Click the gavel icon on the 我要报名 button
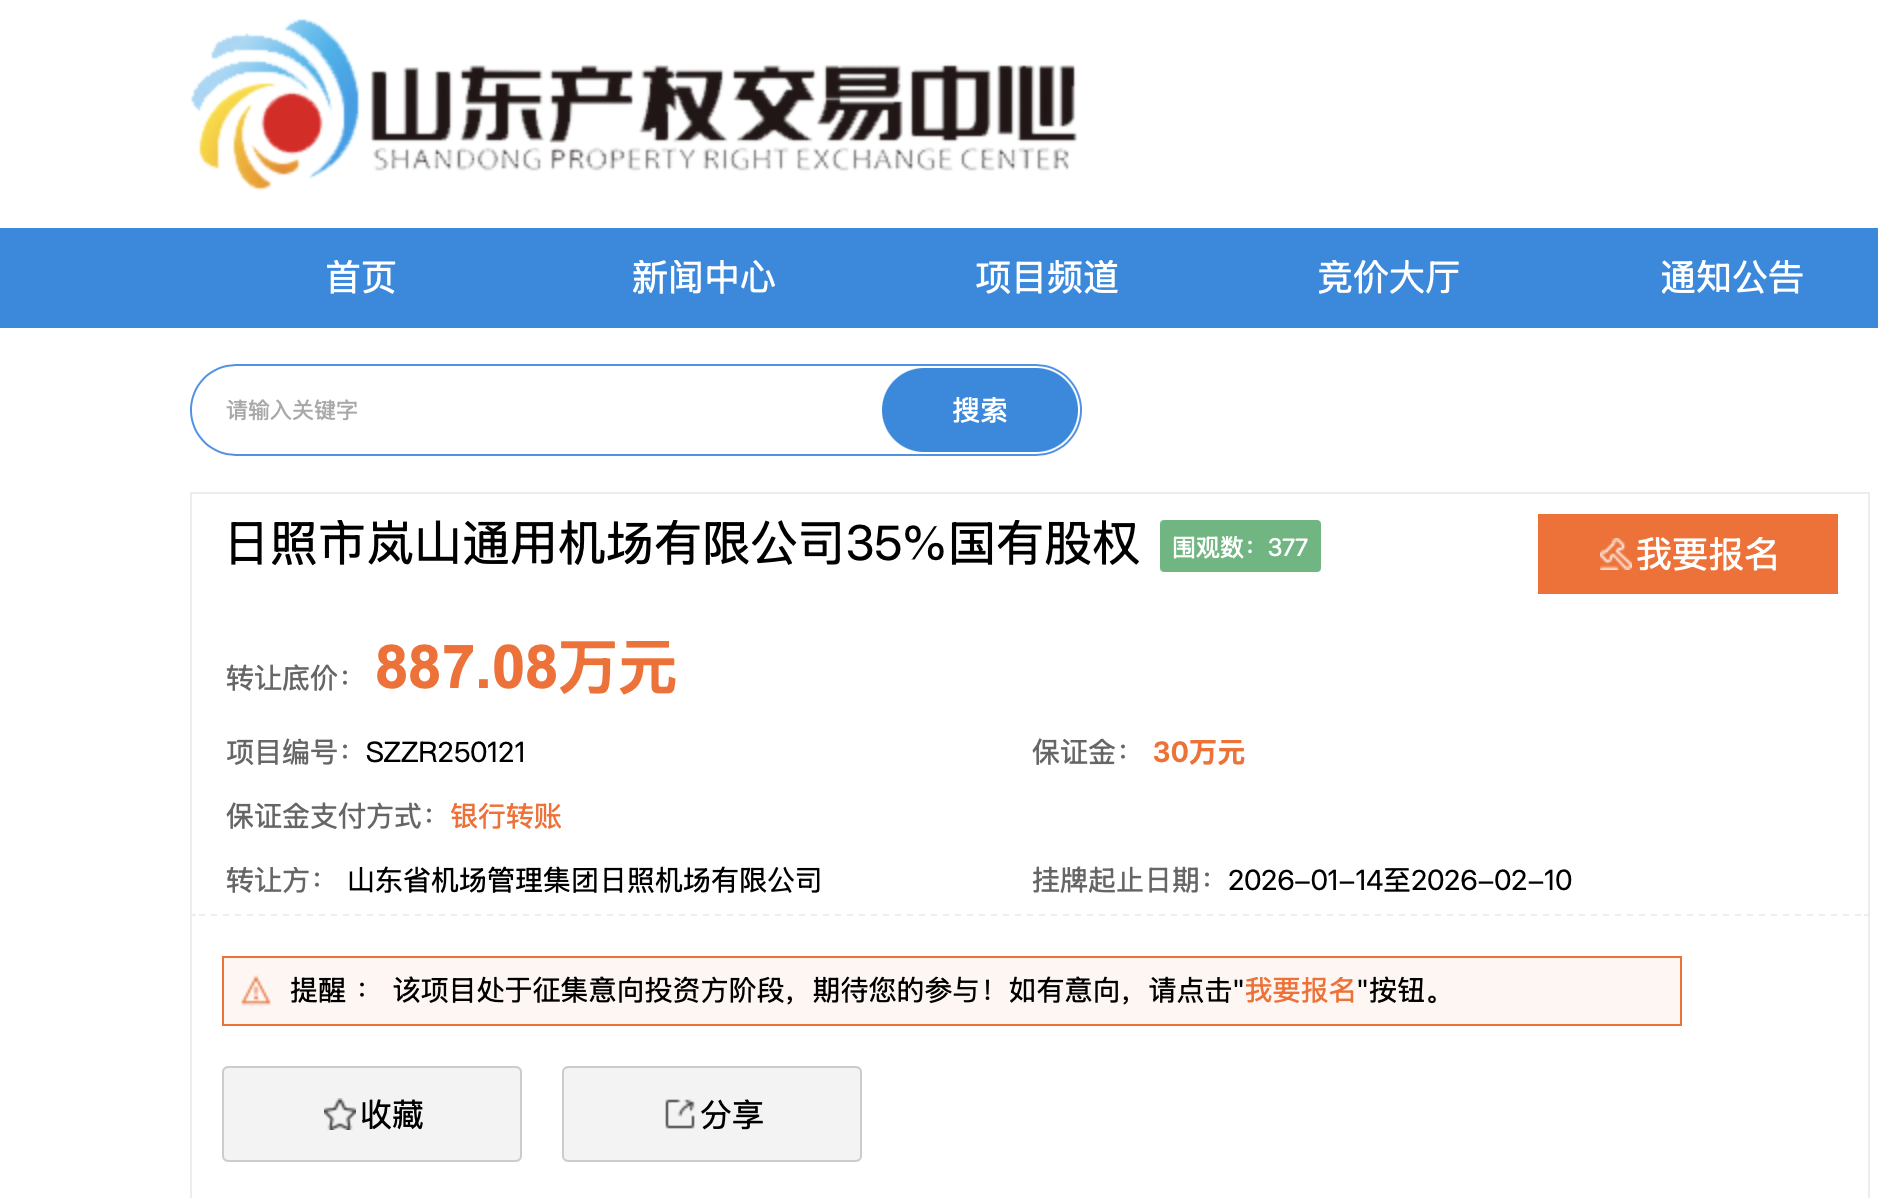 click(1614, 554)
